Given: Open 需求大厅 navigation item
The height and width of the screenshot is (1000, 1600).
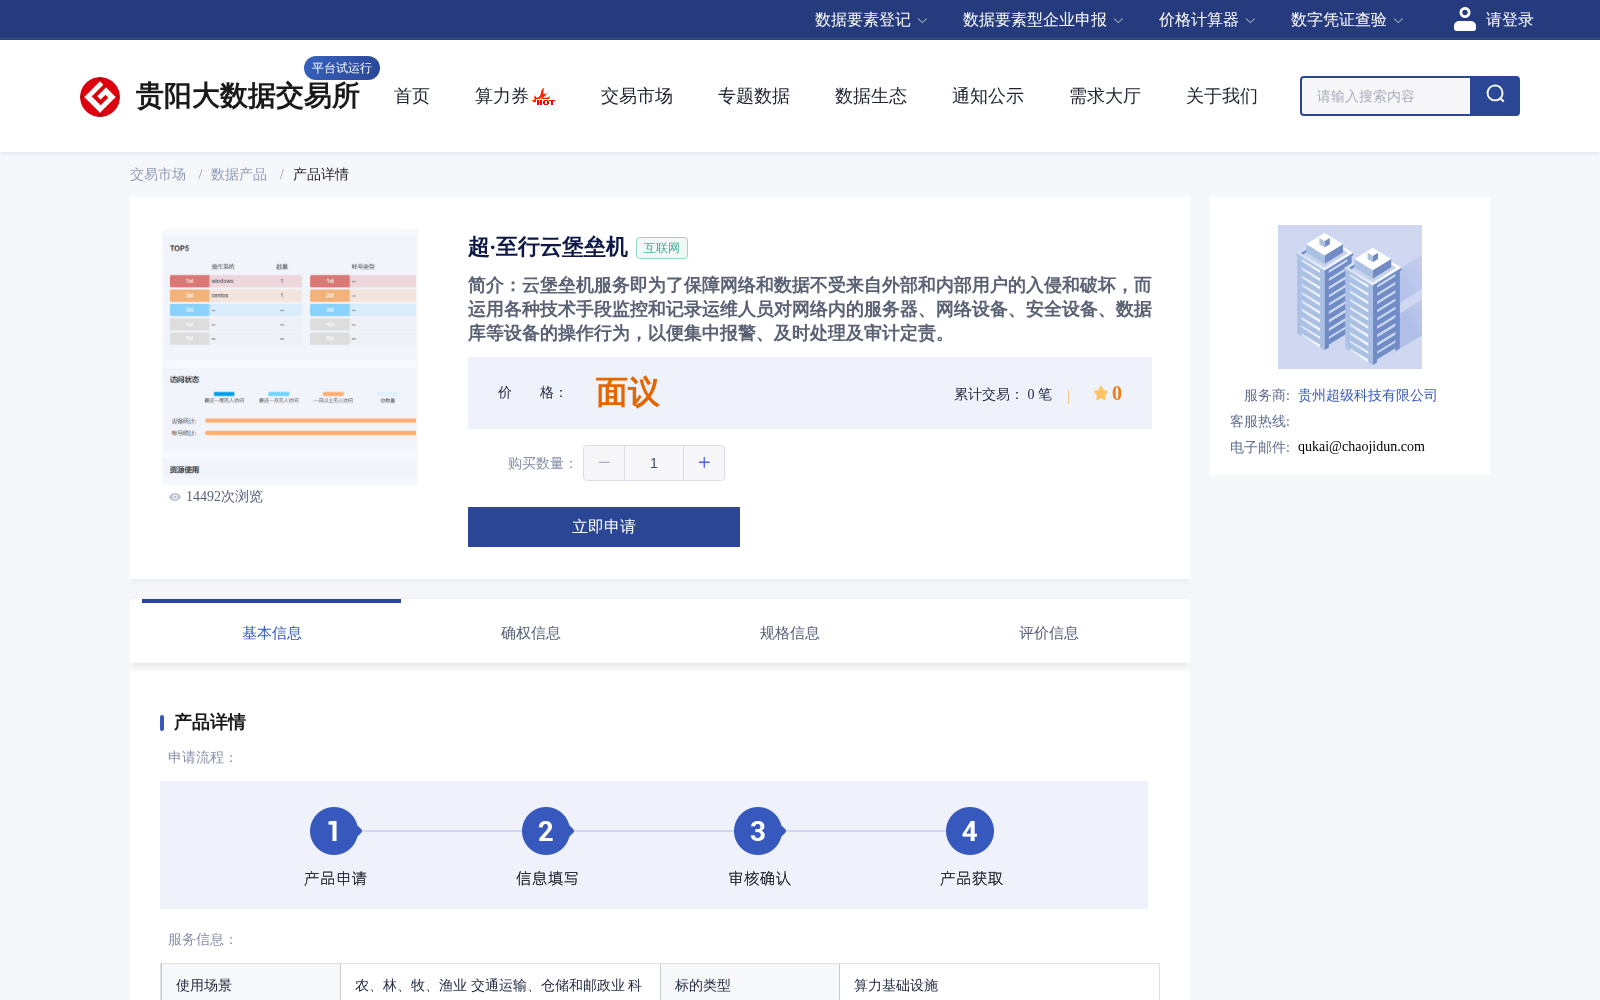Looking at the screenshot, I should [x=1105, y=96].
